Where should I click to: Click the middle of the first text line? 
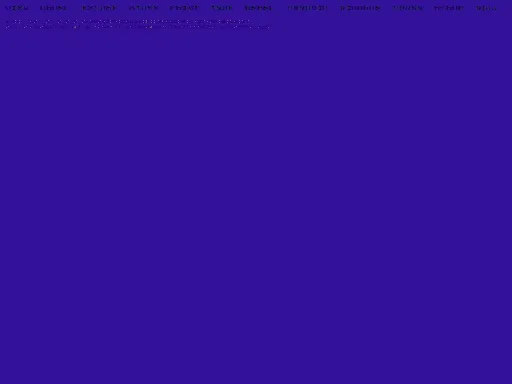tap(128, 22)
